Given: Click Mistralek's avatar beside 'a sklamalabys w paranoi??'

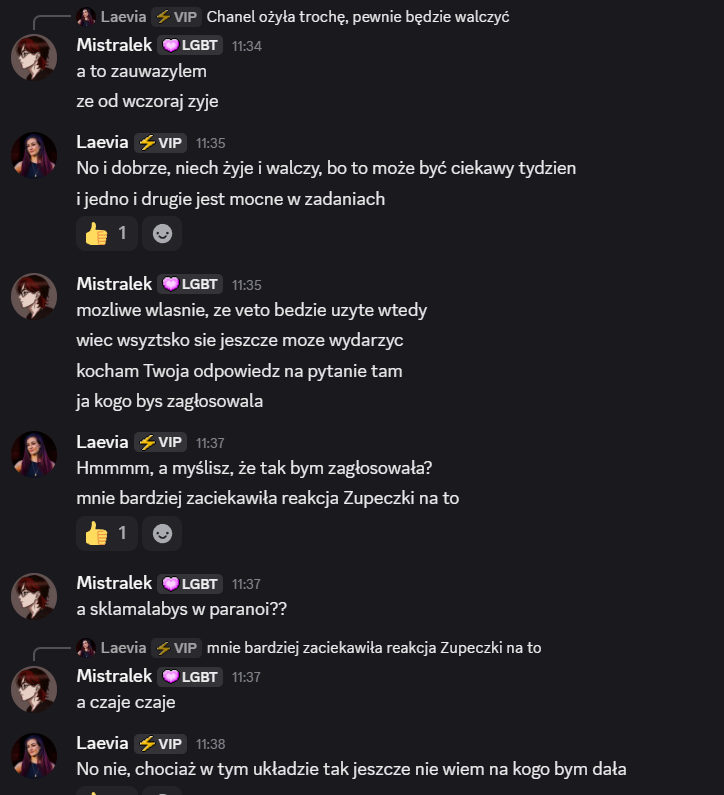Looking at the screenshot, I should coord(34,596).
